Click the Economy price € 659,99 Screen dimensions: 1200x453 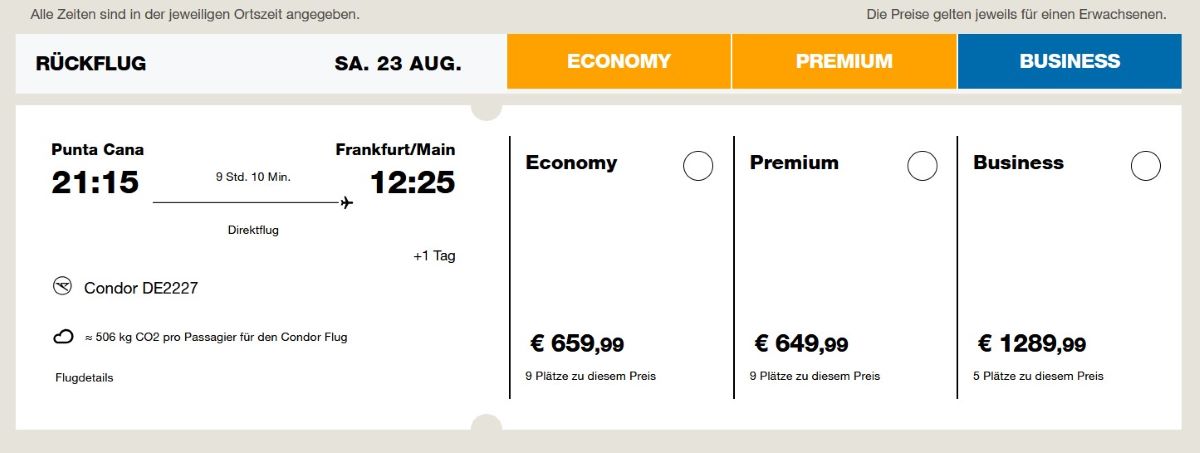pos(577,344)
